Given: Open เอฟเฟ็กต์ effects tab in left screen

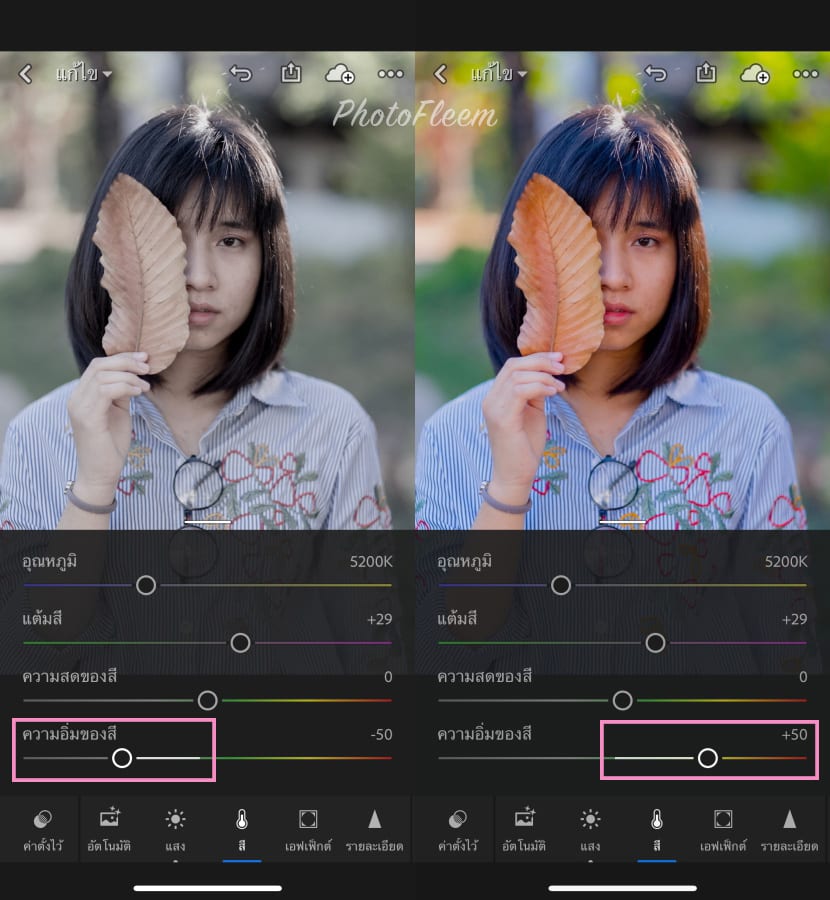Looking at the screenshot, I should click(x=308, y=830).
